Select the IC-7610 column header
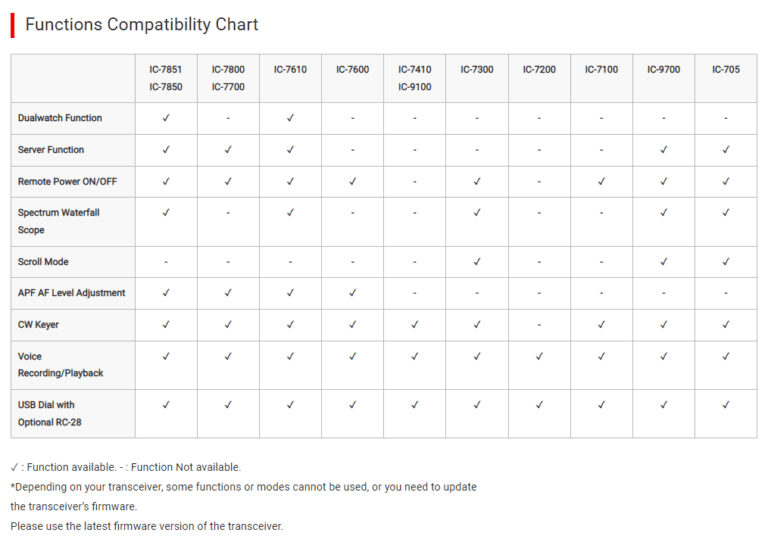The height and width of the screenshot is (536, 768). [x=290, y=70]
